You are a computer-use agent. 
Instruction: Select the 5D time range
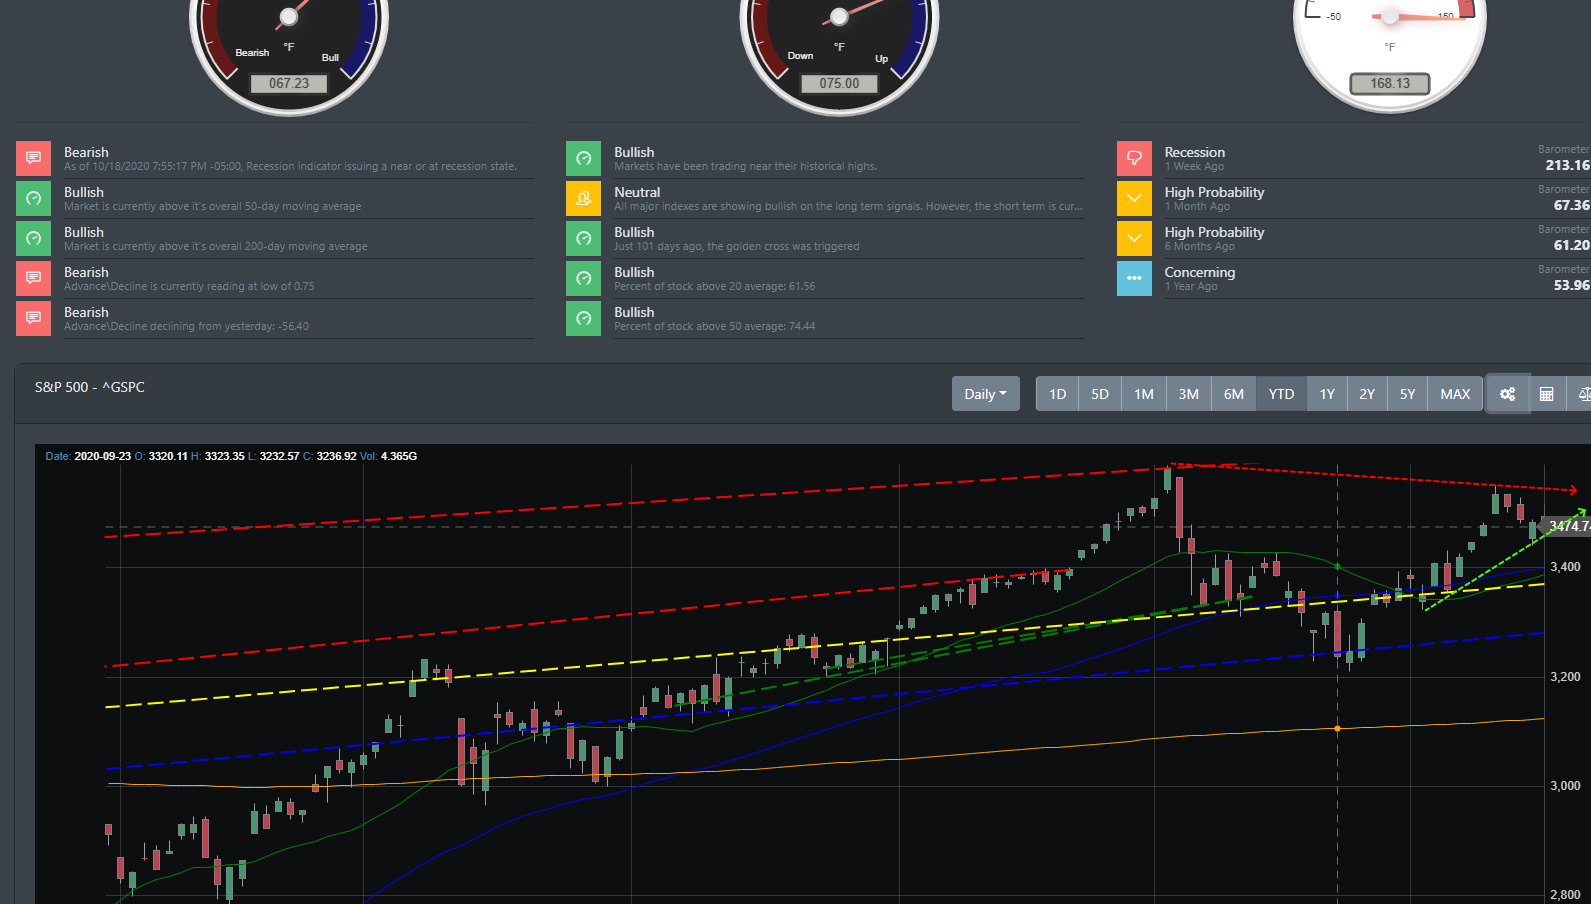tap(1100, 394)
